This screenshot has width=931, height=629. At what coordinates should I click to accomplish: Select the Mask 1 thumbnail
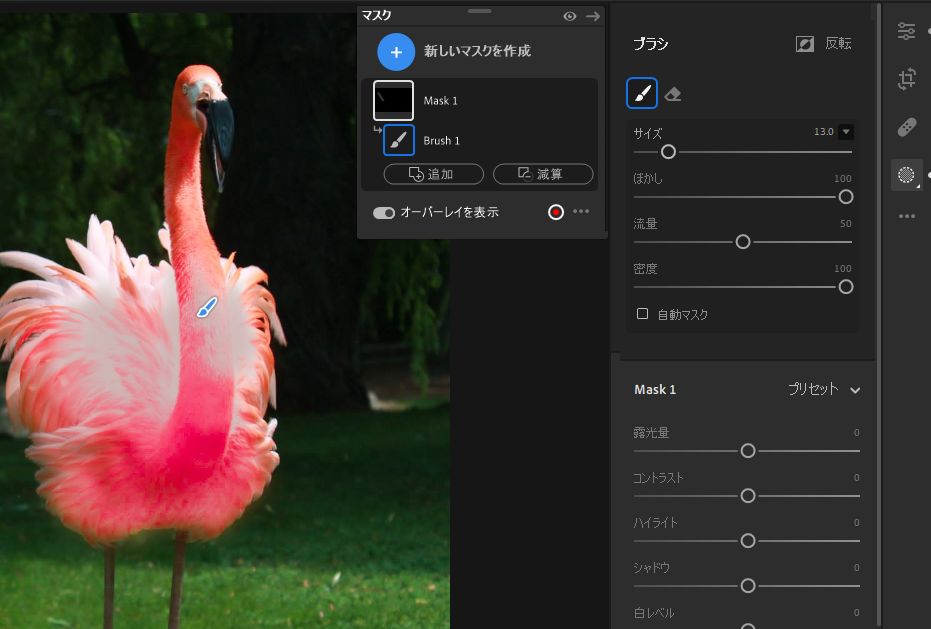(x=393, y=100)
